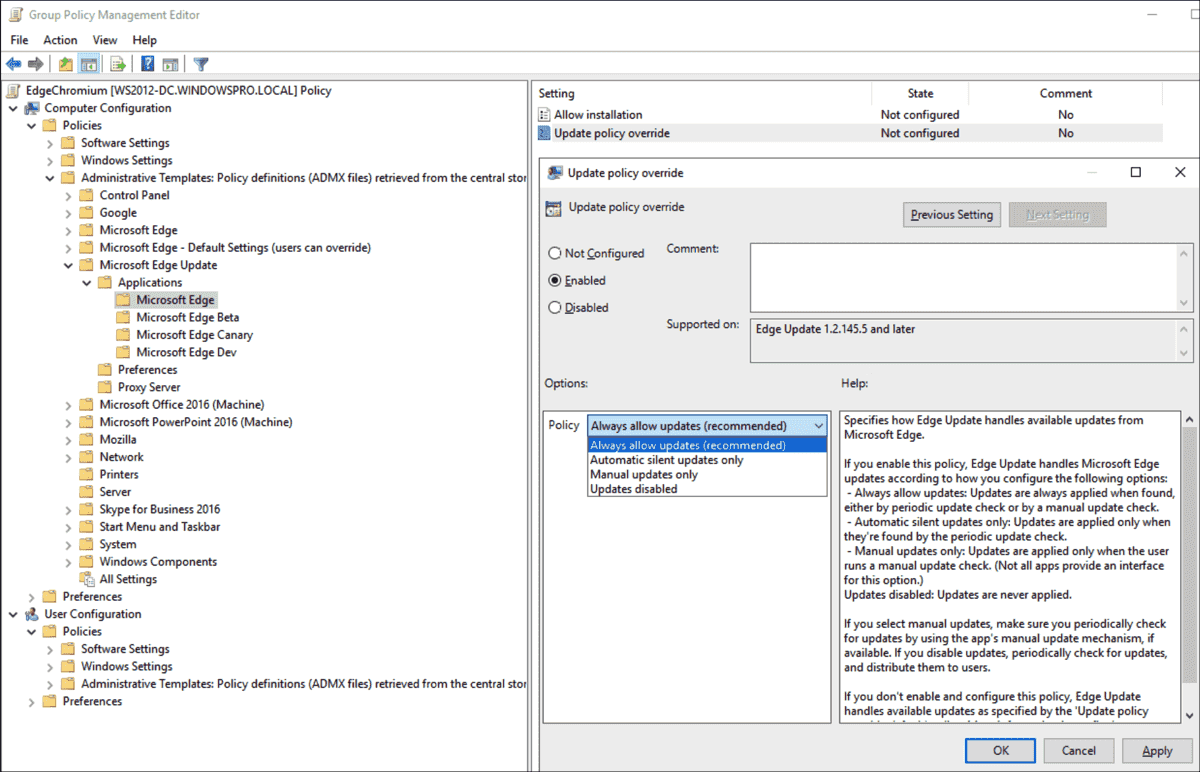Click the Export List toolbar icon
Screen dimensions: 1200x772
click(118, 64)
